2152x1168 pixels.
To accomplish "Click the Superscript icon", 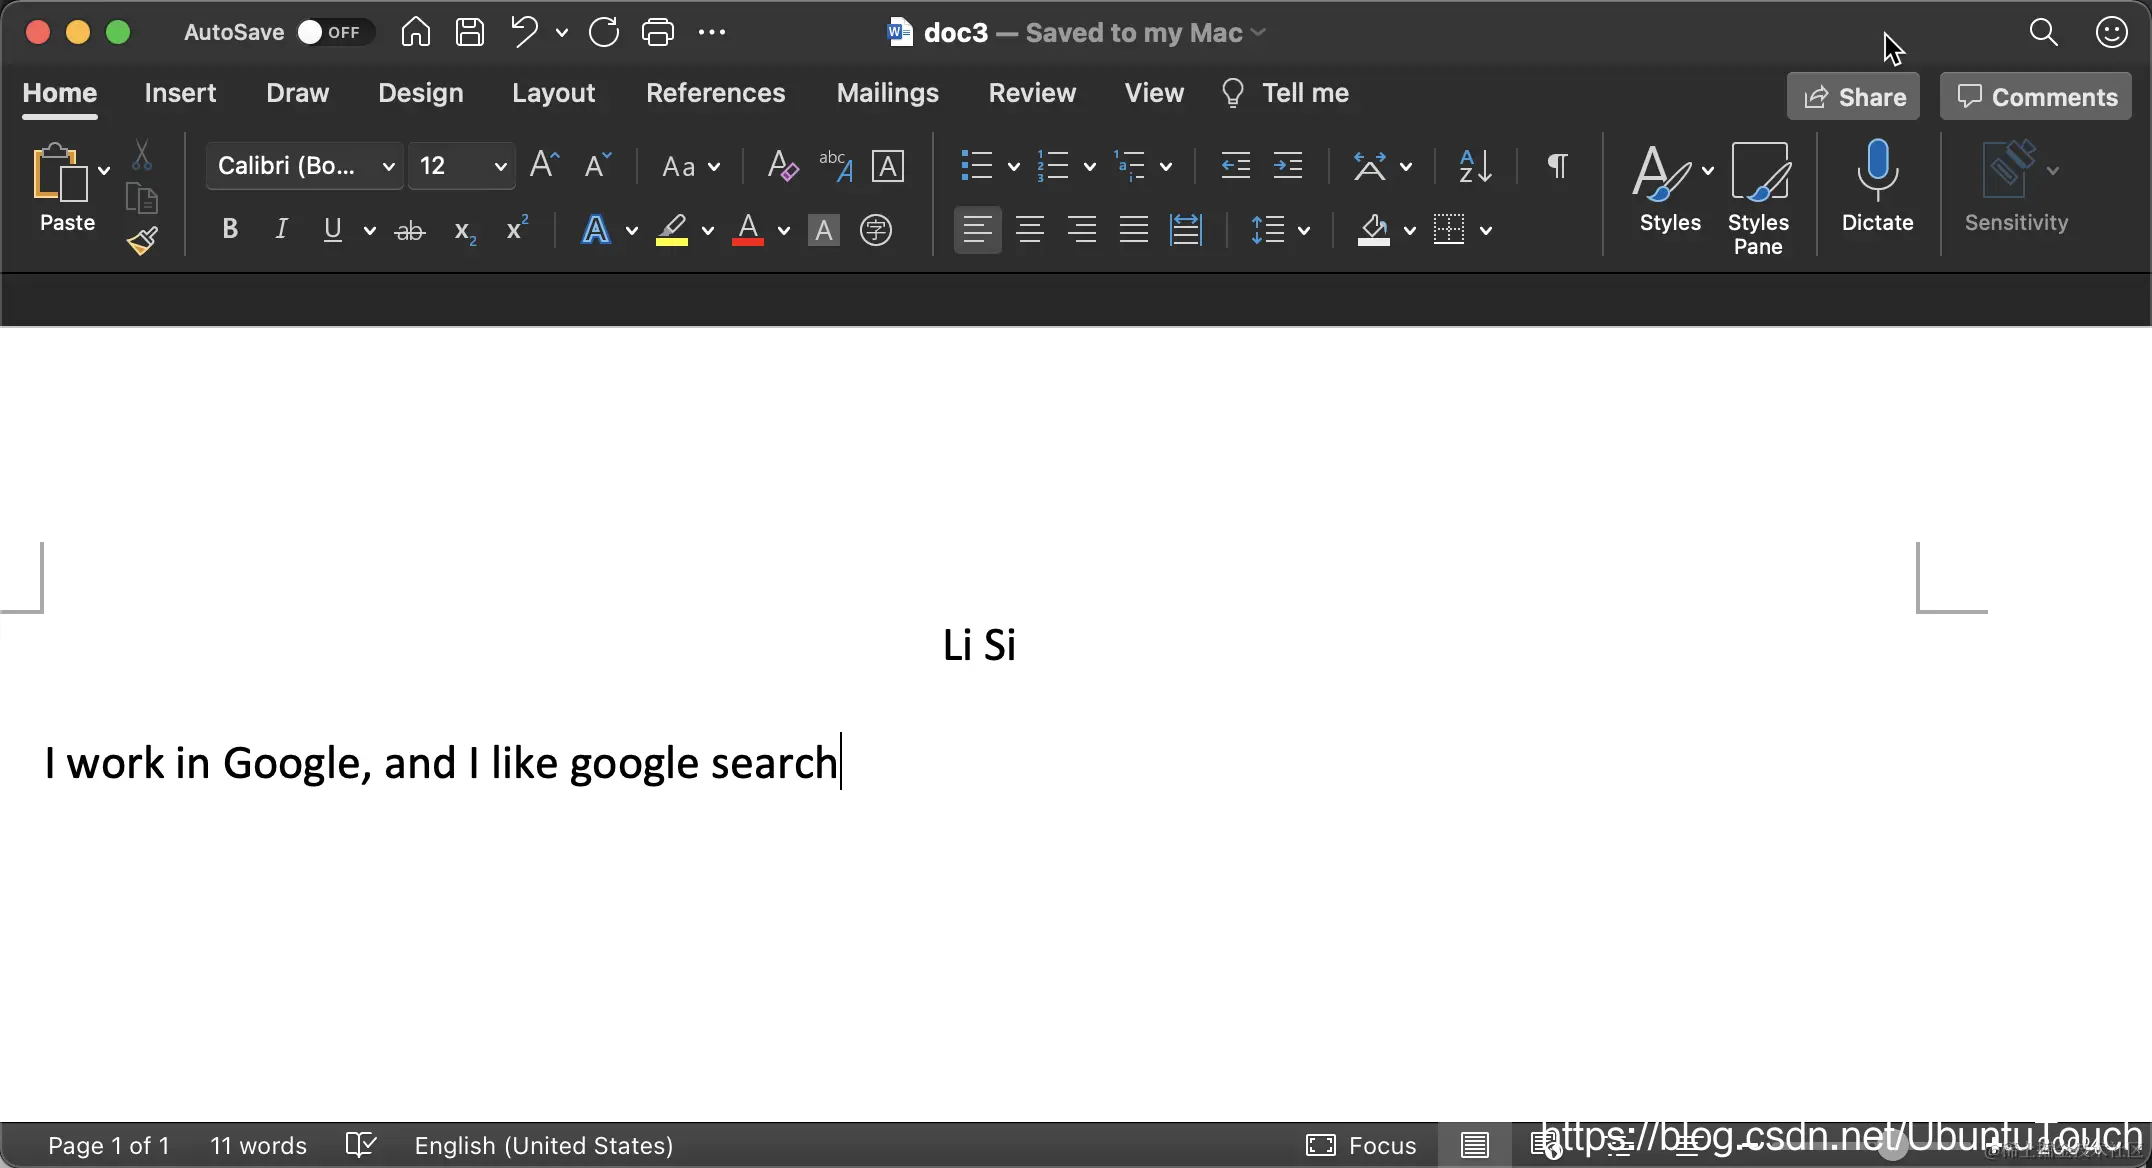I will coord(516,230).
